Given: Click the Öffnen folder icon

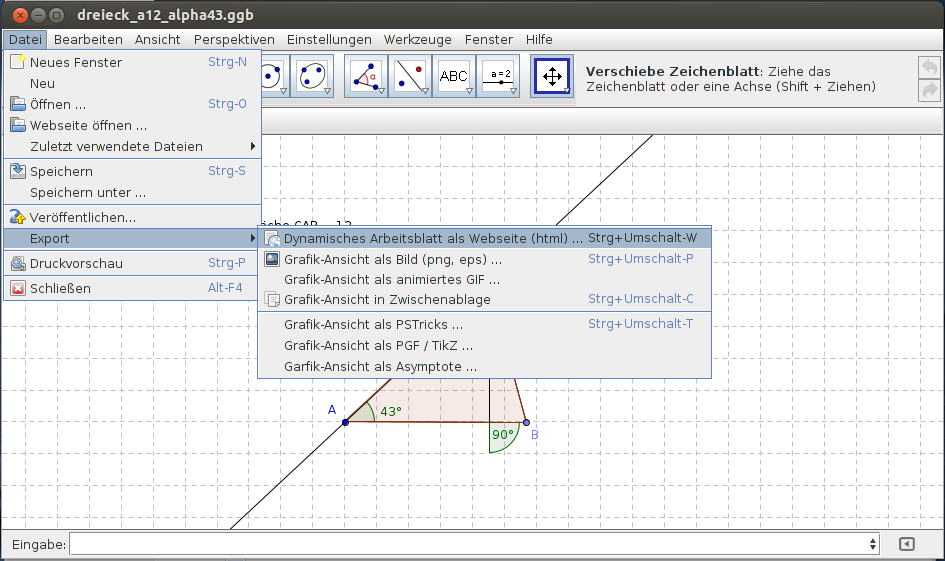Looking at the screenshot, I should (x=17, y=104).
